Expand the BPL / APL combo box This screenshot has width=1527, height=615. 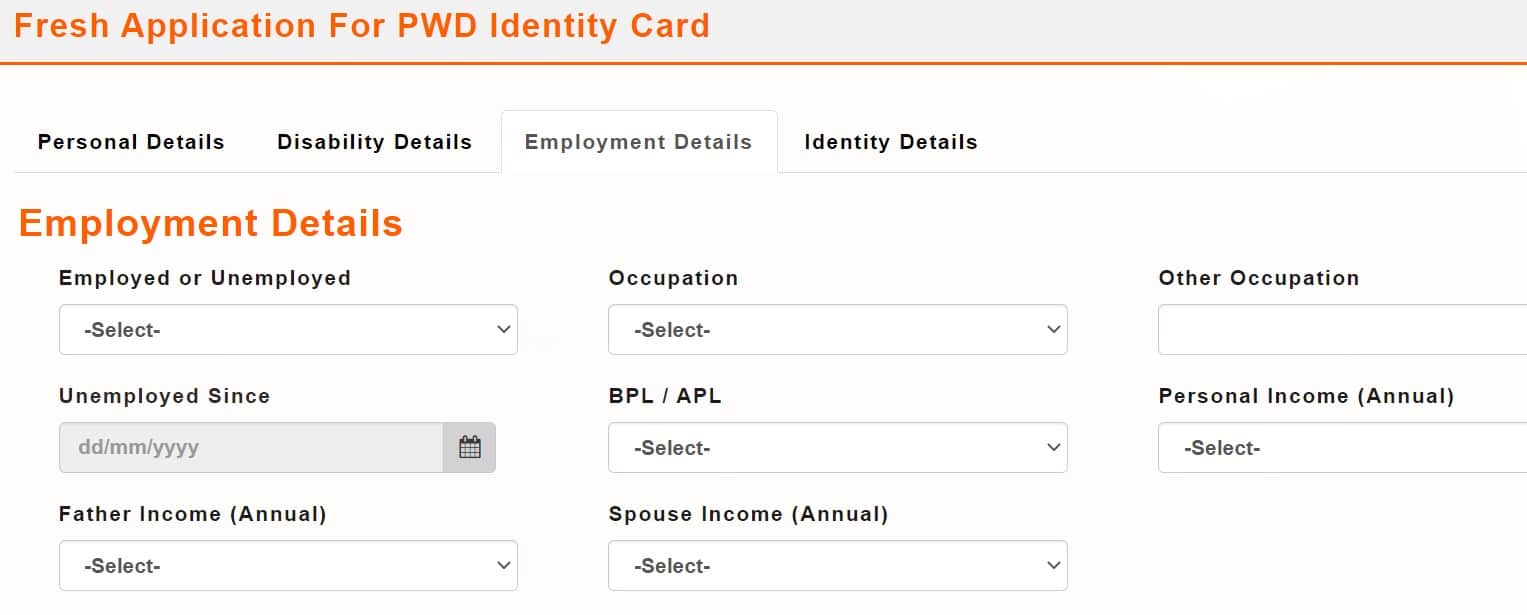click(x=838, y=447)
